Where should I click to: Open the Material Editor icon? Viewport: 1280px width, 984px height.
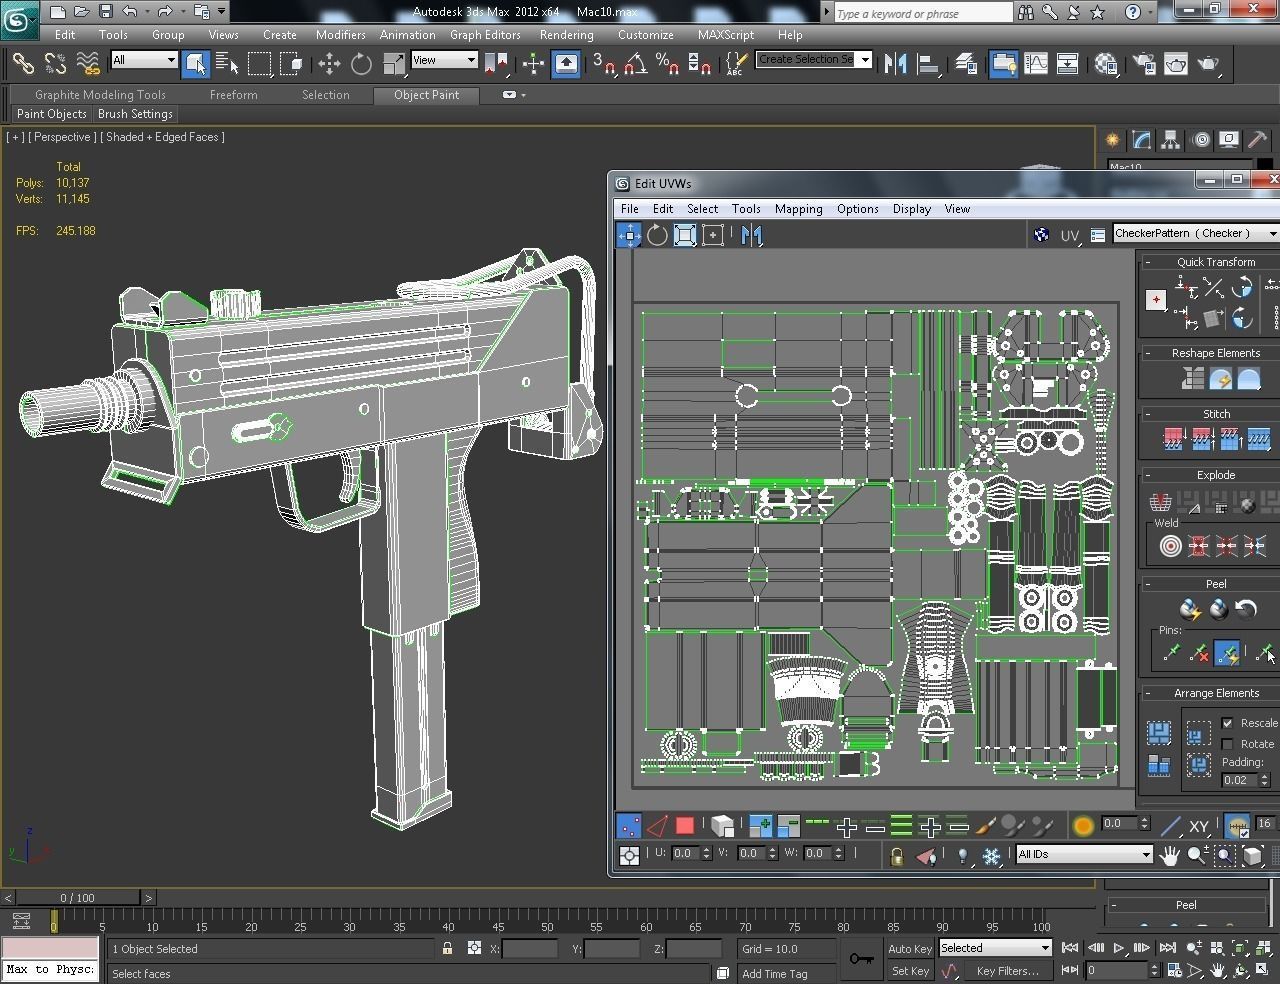click(x=1106, y=64)
